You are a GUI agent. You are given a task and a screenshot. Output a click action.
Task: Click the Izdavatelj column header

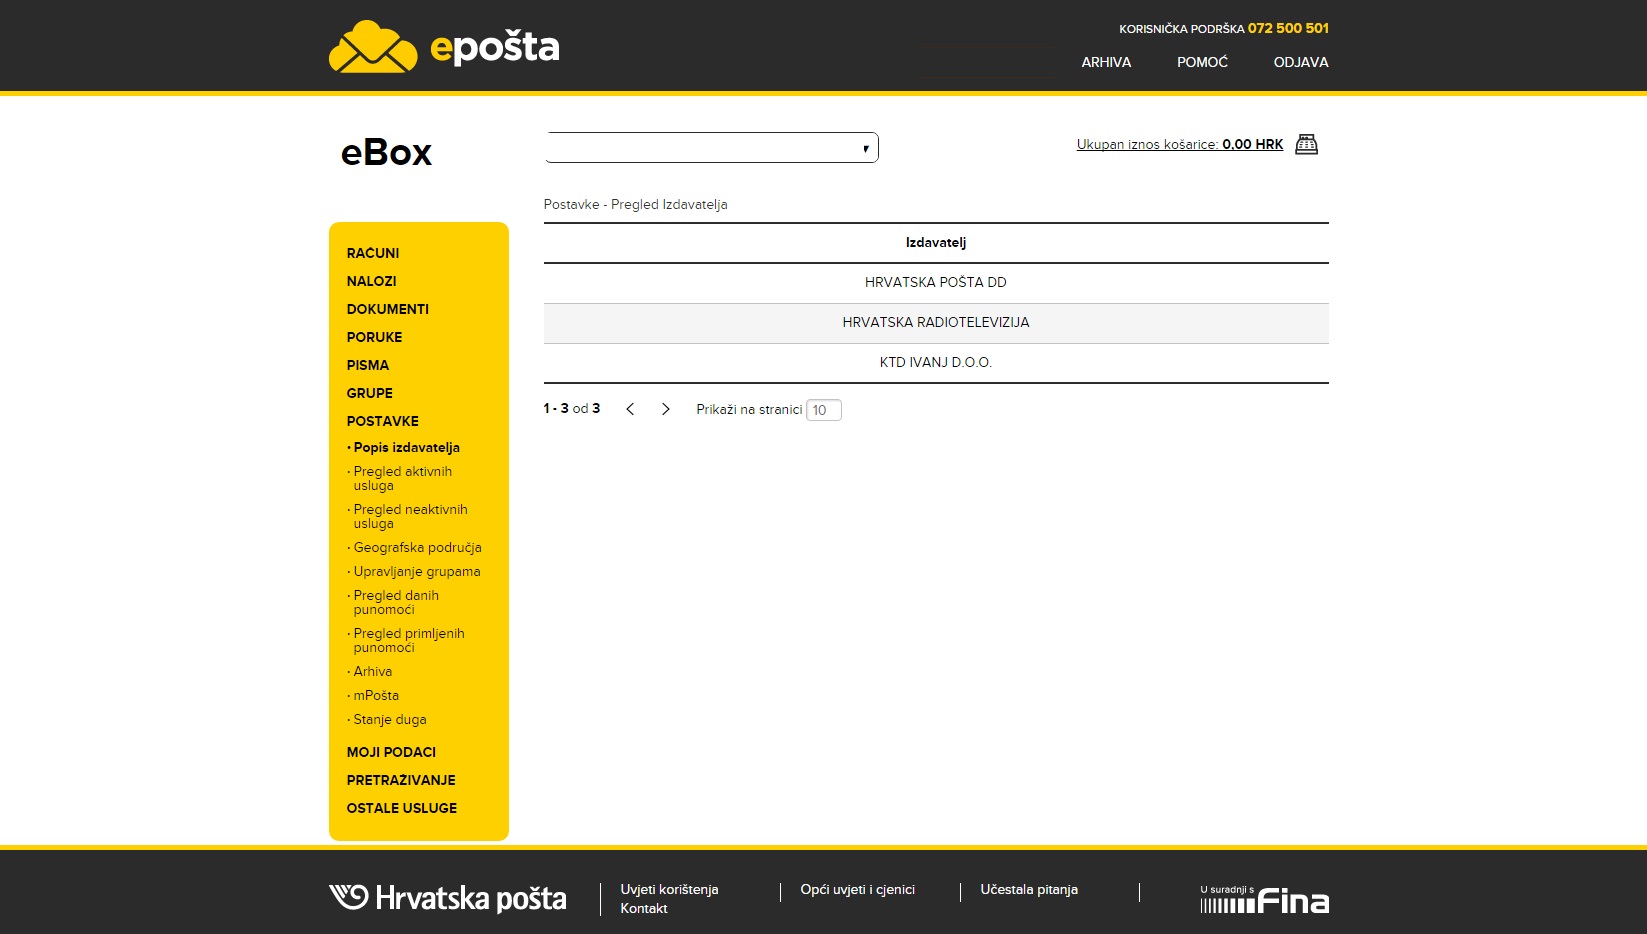[x=936, y=242]
